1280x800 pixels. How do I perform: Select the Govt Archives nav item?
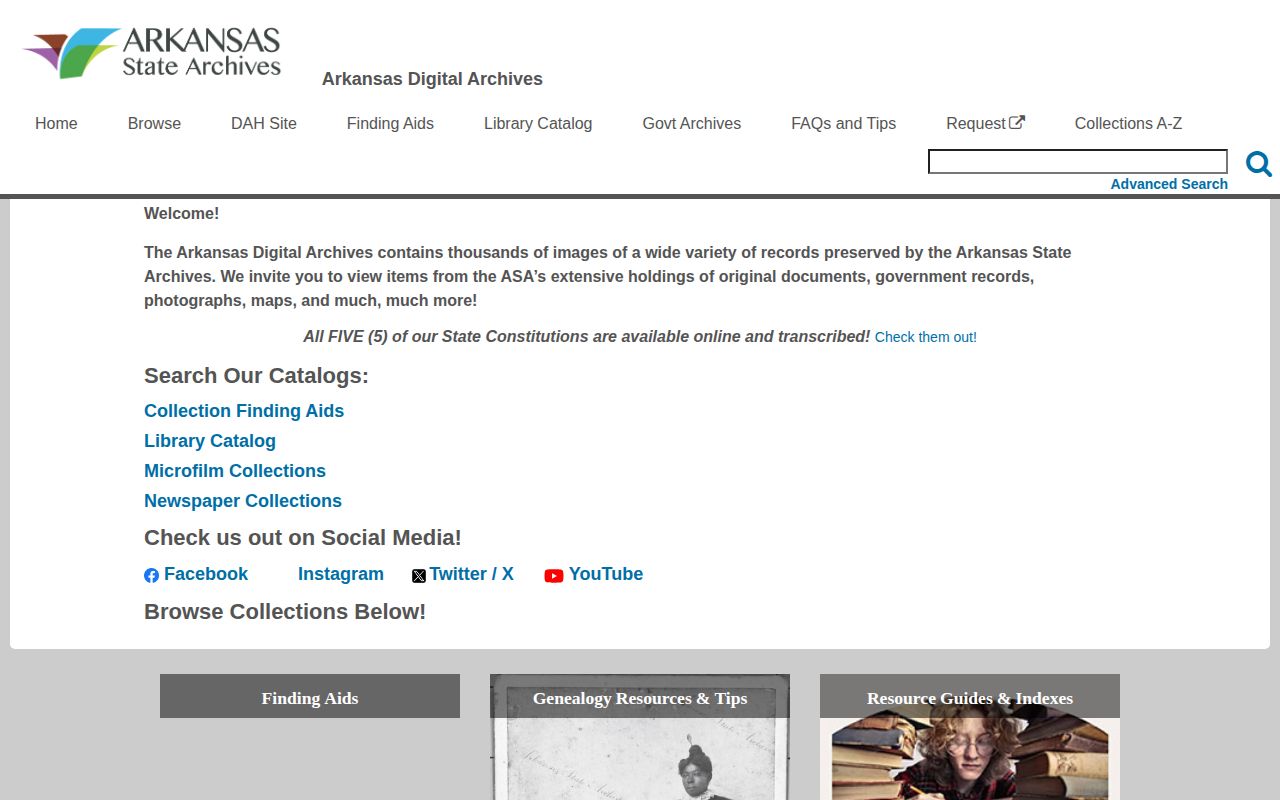(x=692, y=123)
